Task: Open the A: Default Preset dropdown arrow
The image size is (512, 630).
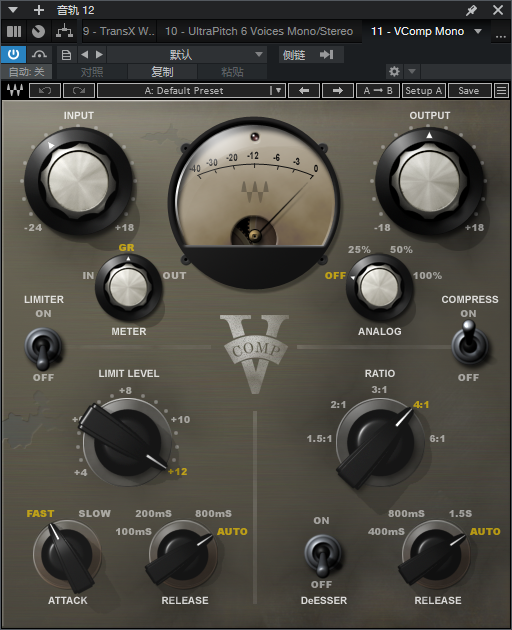Action: click(x=278, y=90)
